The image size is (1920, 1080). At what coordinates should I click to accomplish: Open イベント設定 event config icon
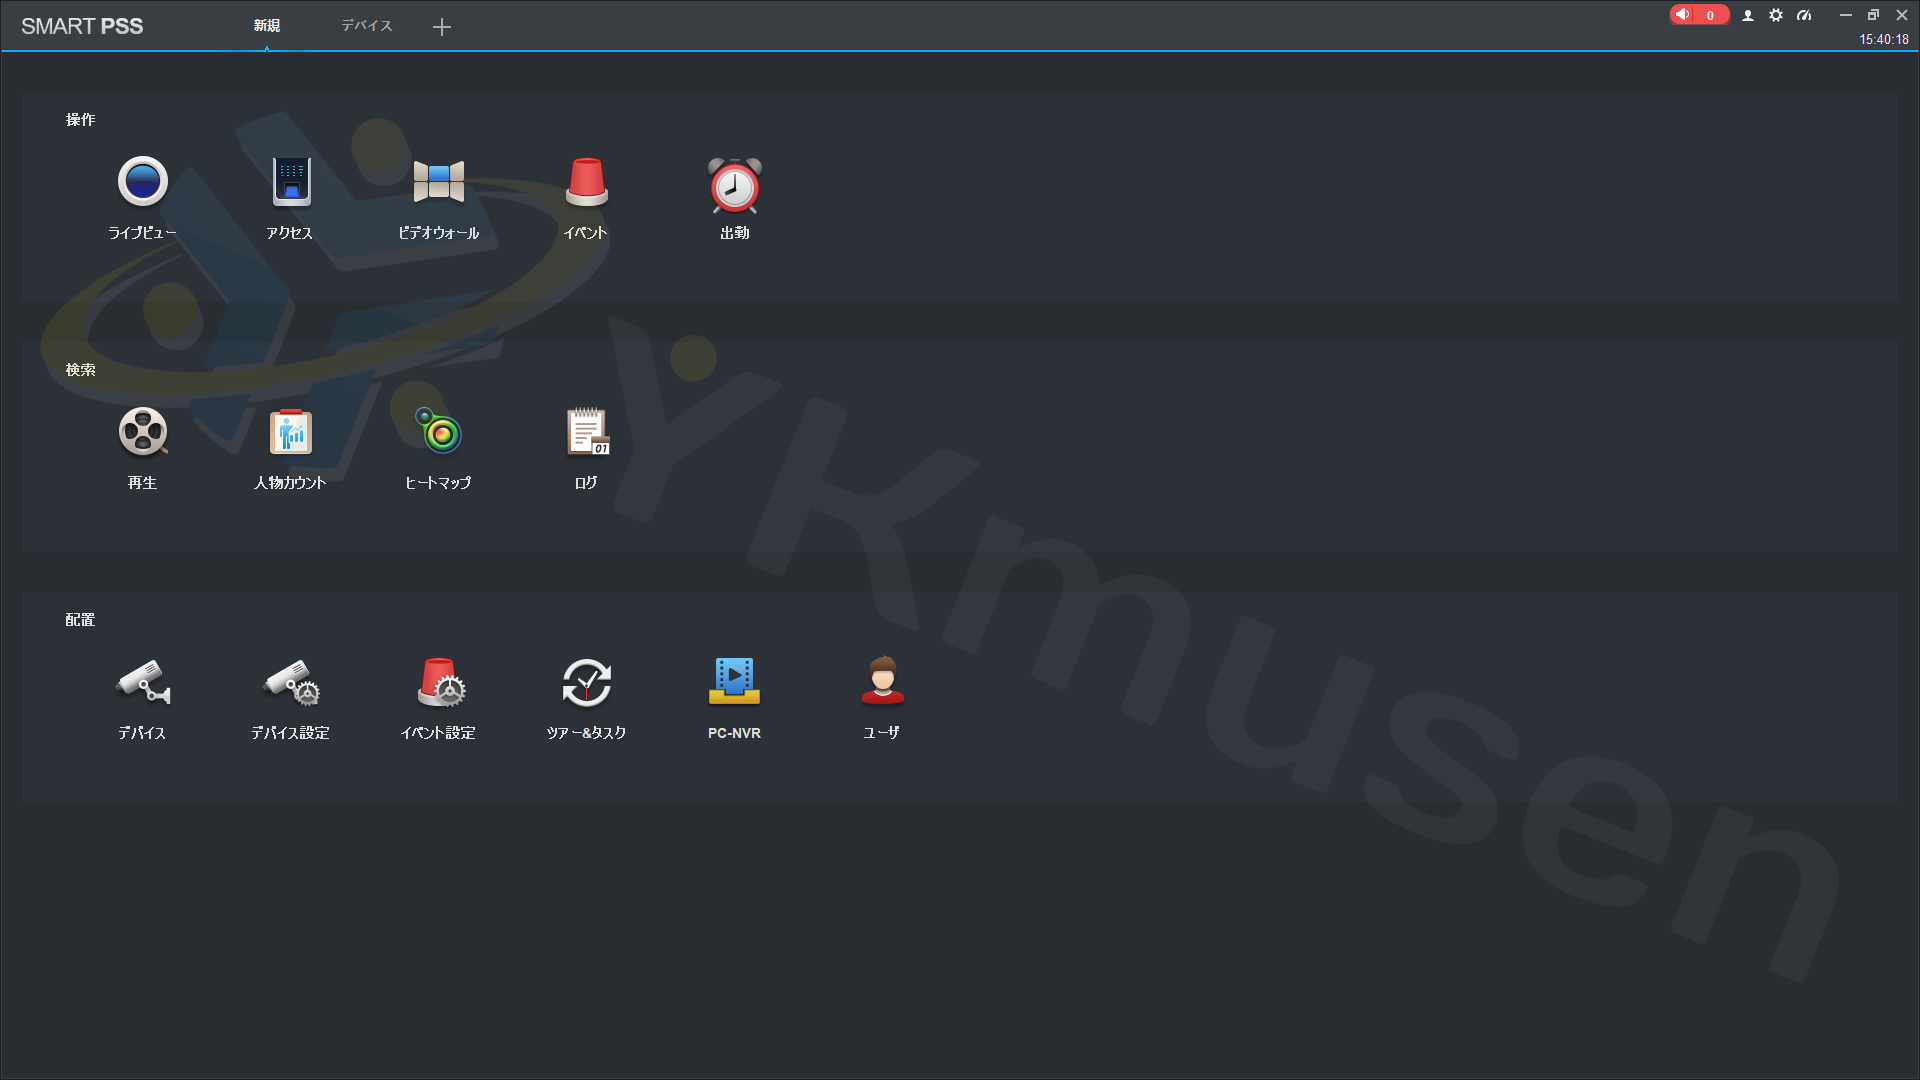coord(438,683)
